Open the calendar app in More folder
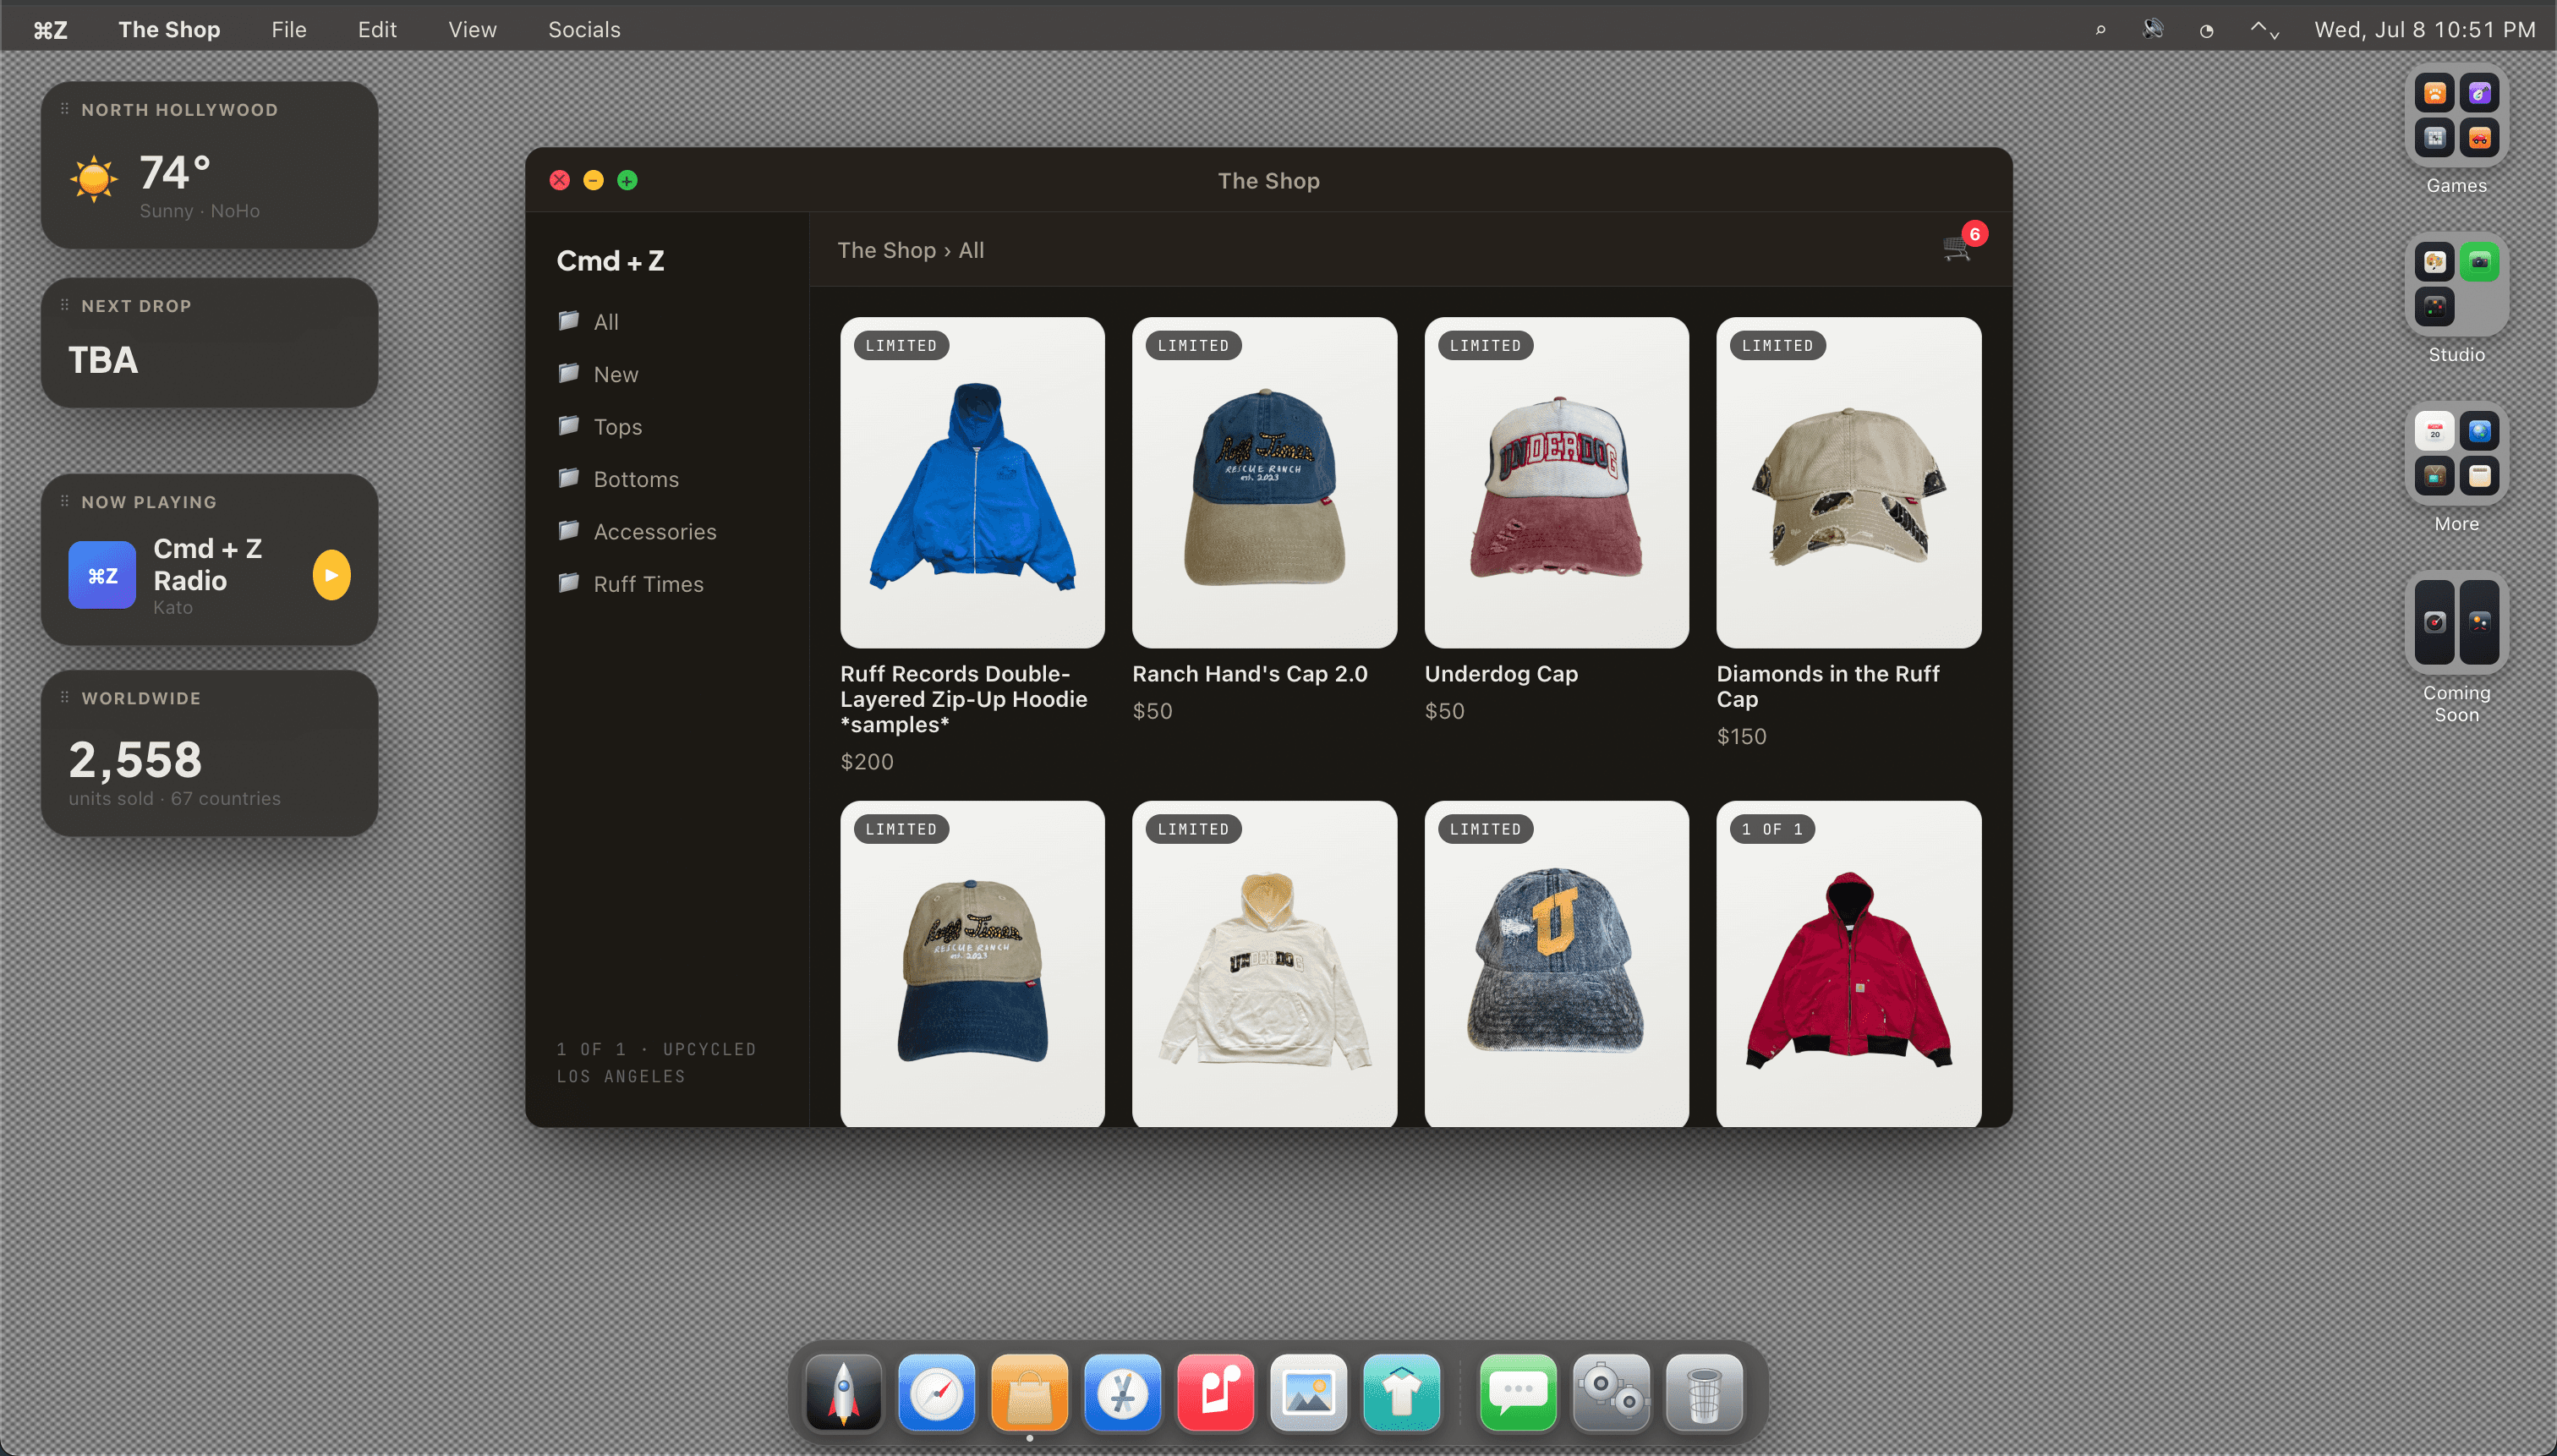The height and width of the screenshot is (1456, 2557). coord(2434,431)
